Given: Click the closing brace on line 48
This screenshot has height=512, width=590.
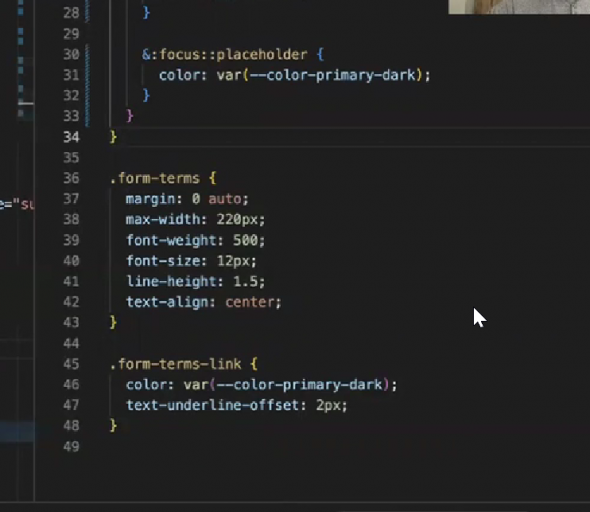Looking at the screenshot, I should 113,426.
